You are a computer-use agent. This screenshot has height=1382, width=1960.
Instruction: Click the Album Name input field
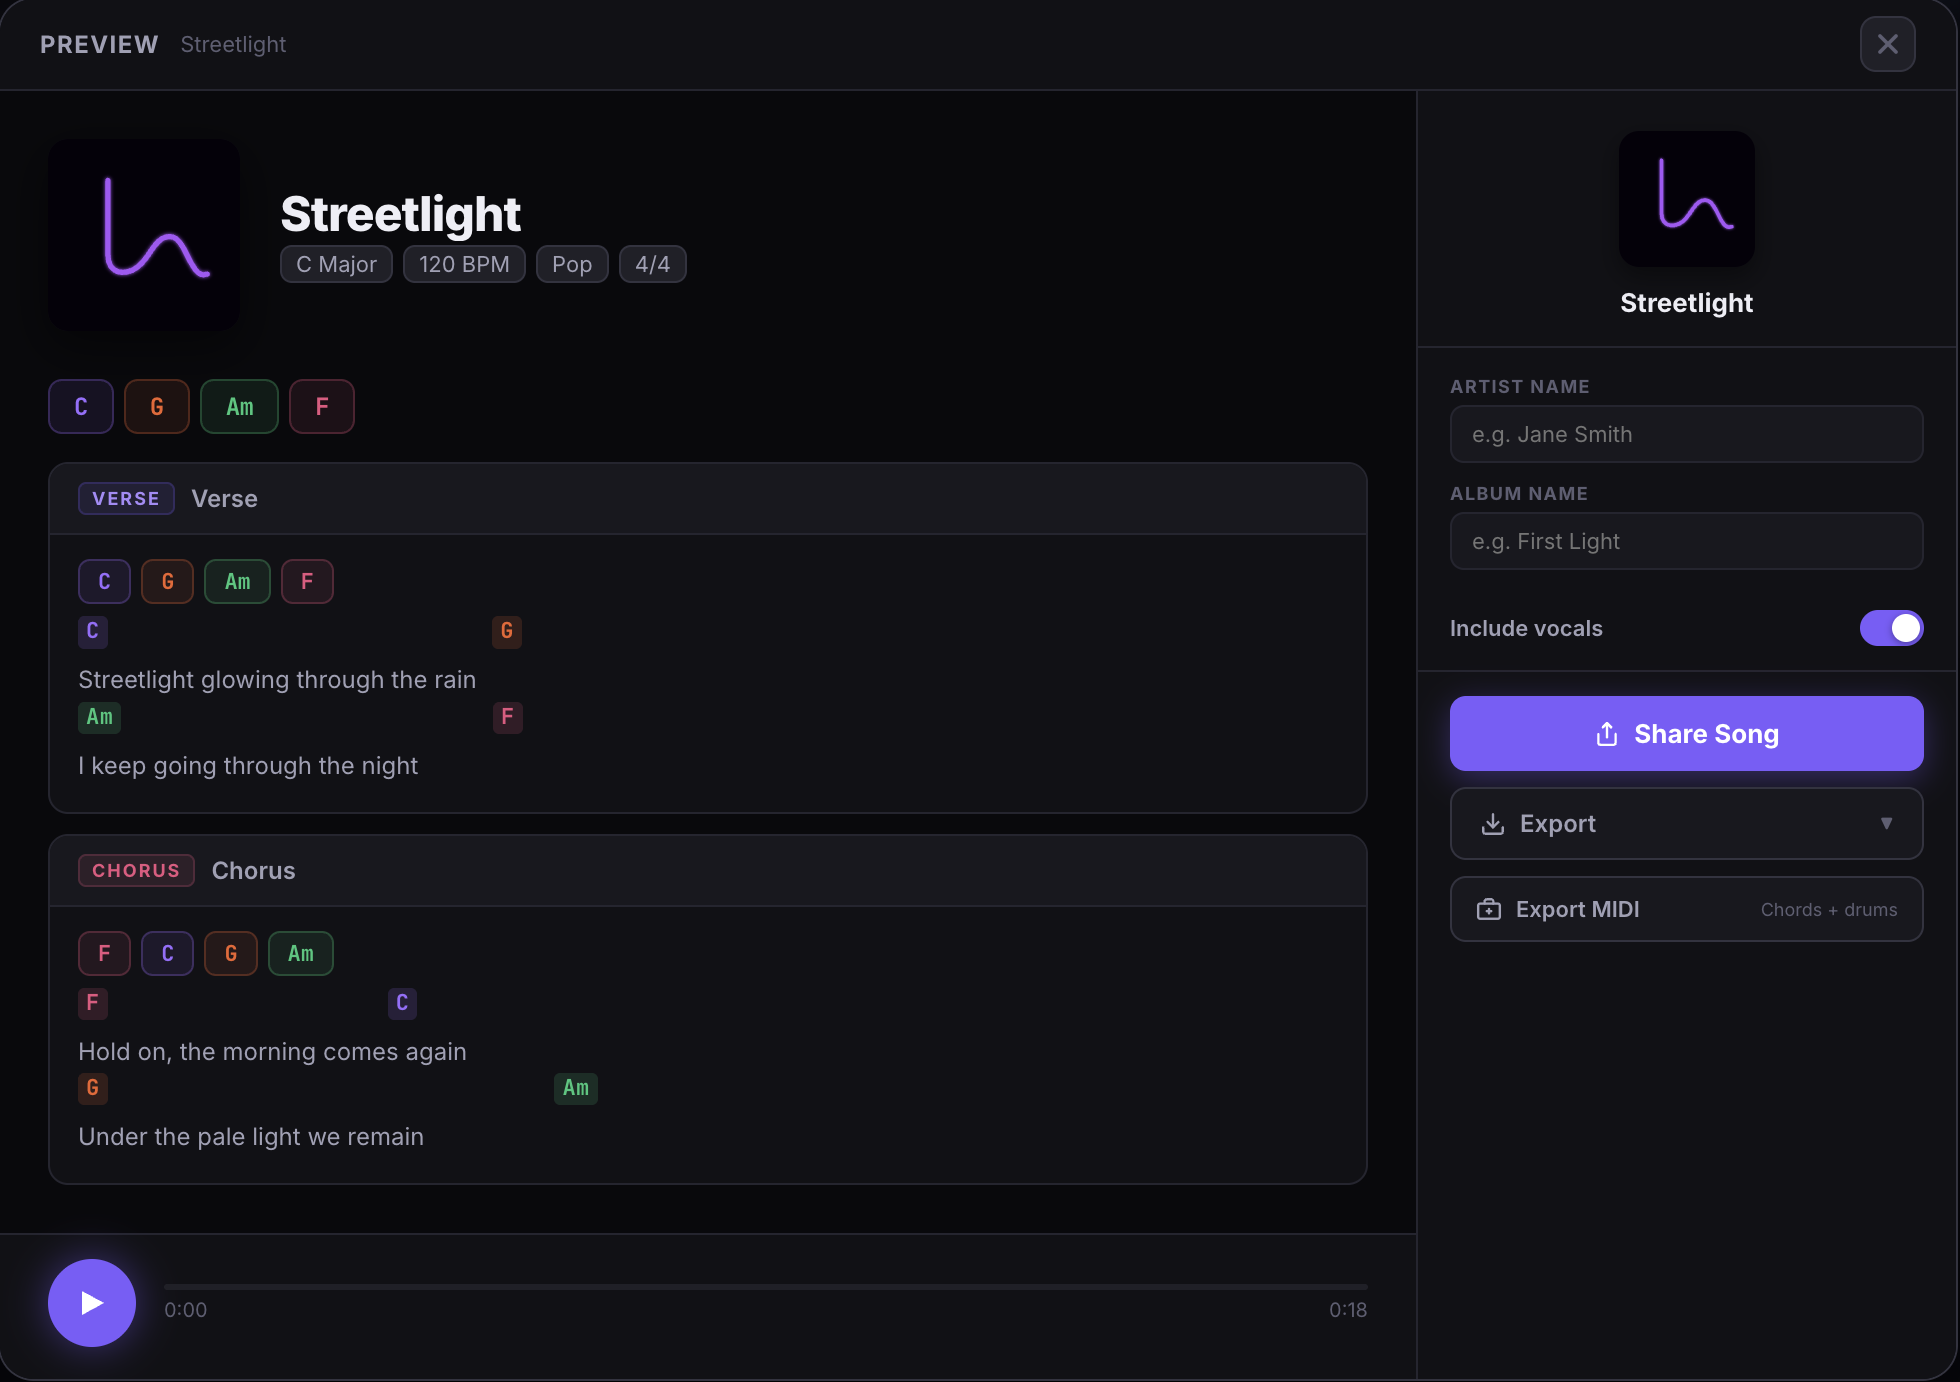[1686, 541]
